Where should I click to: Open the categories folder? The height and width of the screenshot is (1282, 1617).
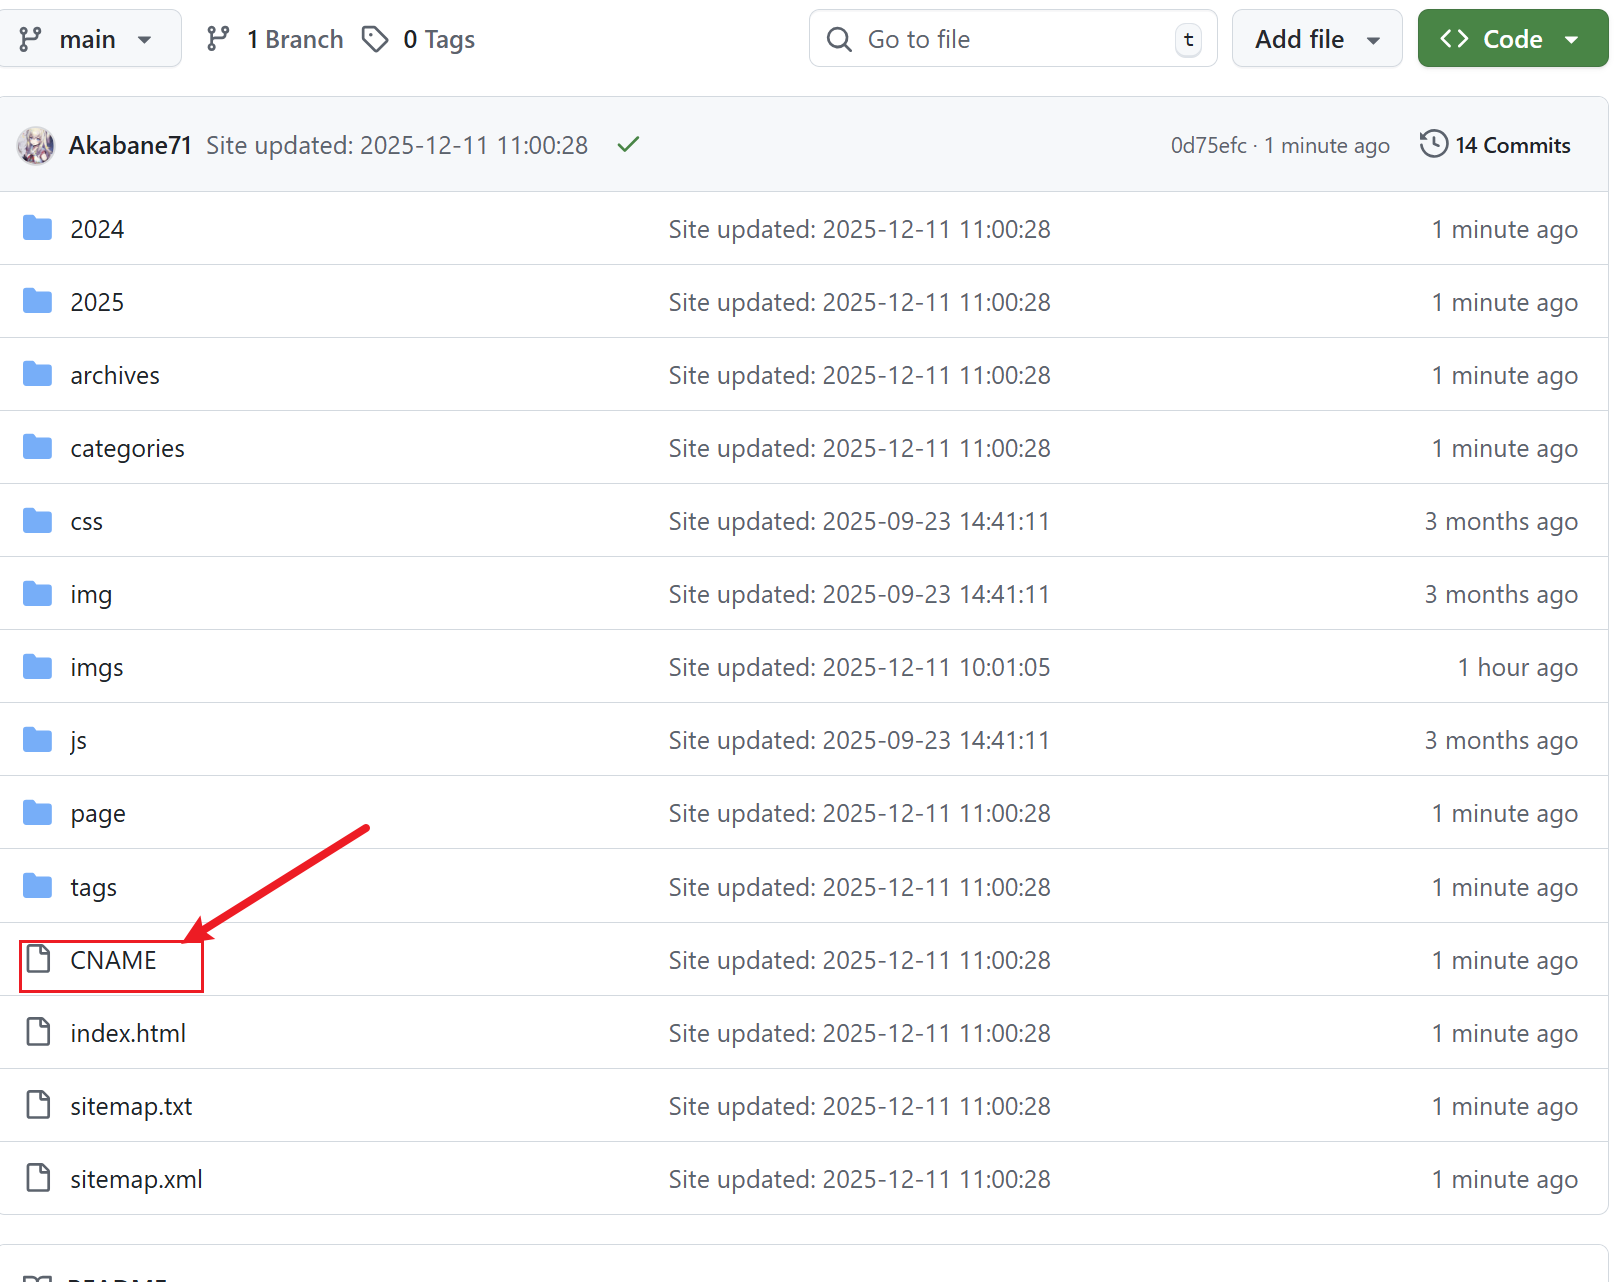127,448
